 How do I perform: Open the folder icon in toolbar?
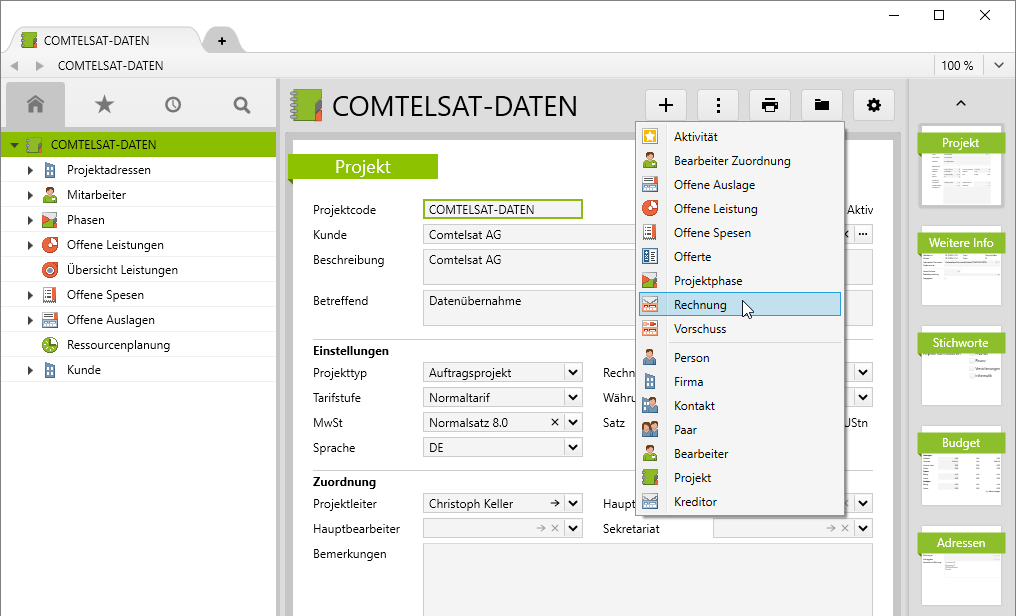pos(821,105)
